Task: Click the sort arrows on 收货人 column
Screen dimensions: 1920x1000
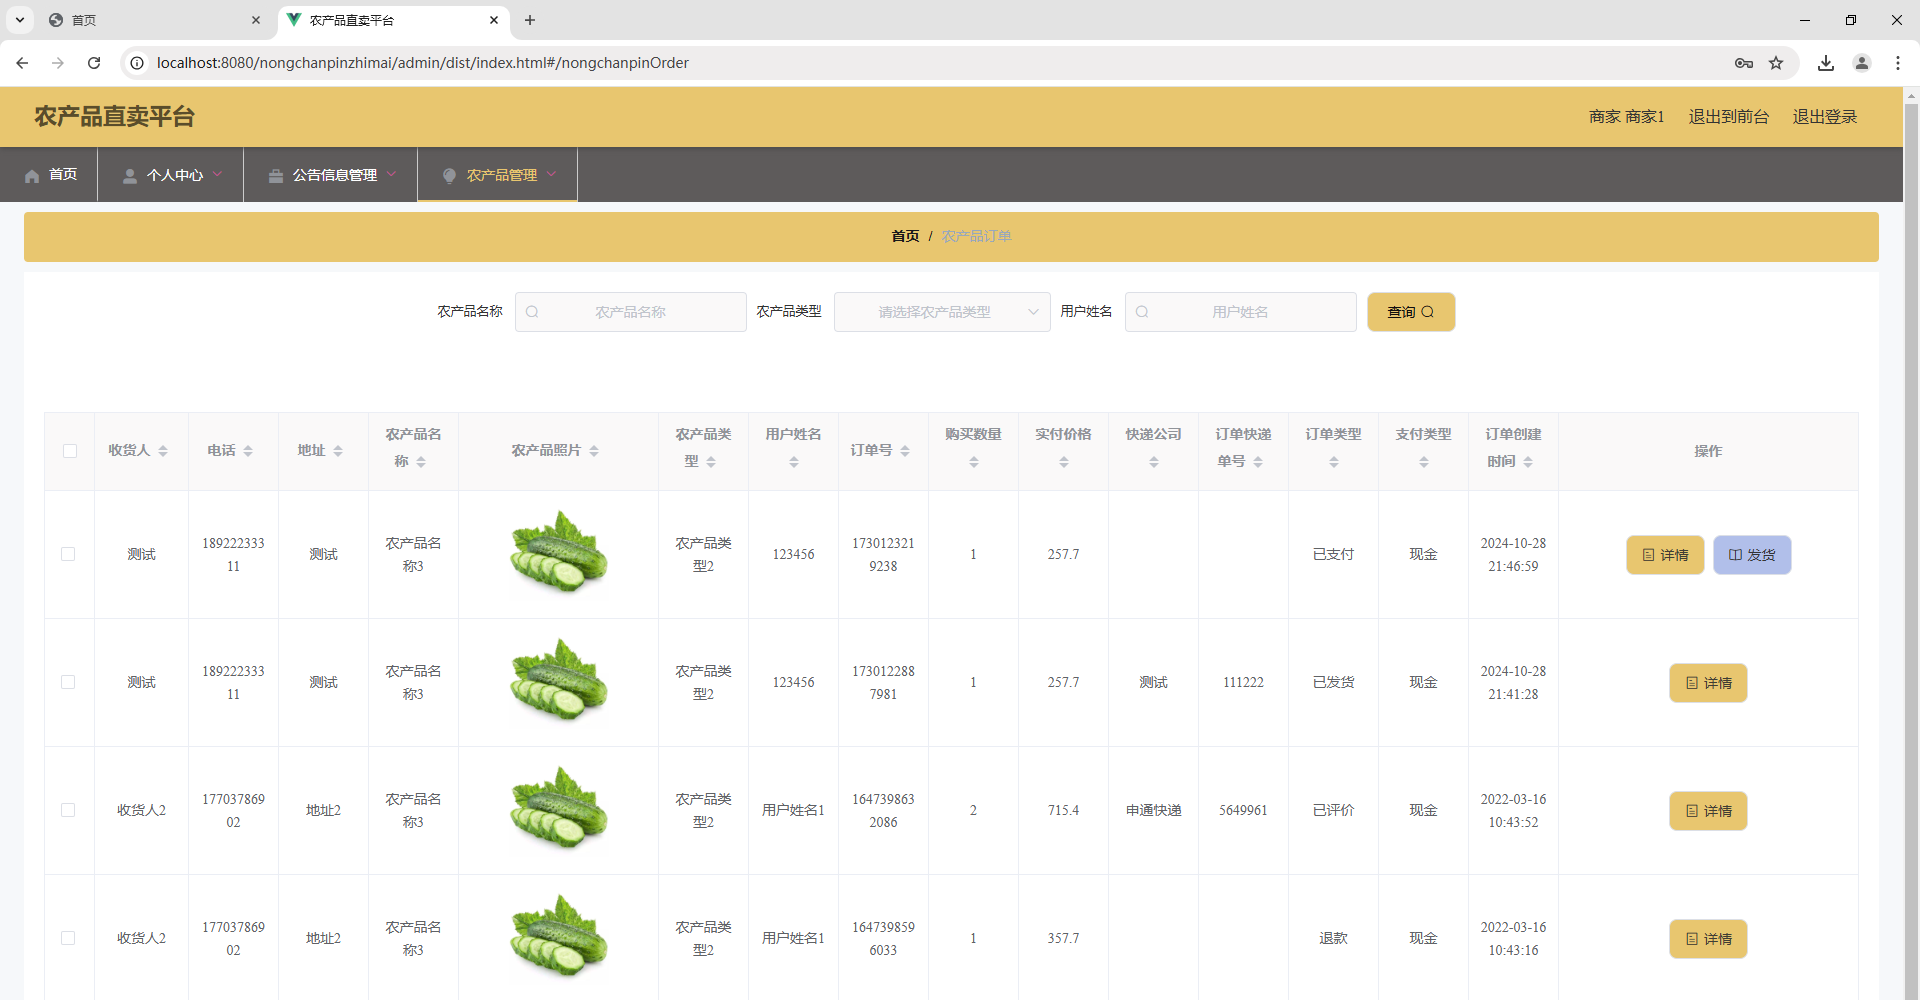Action: [163, 451]
